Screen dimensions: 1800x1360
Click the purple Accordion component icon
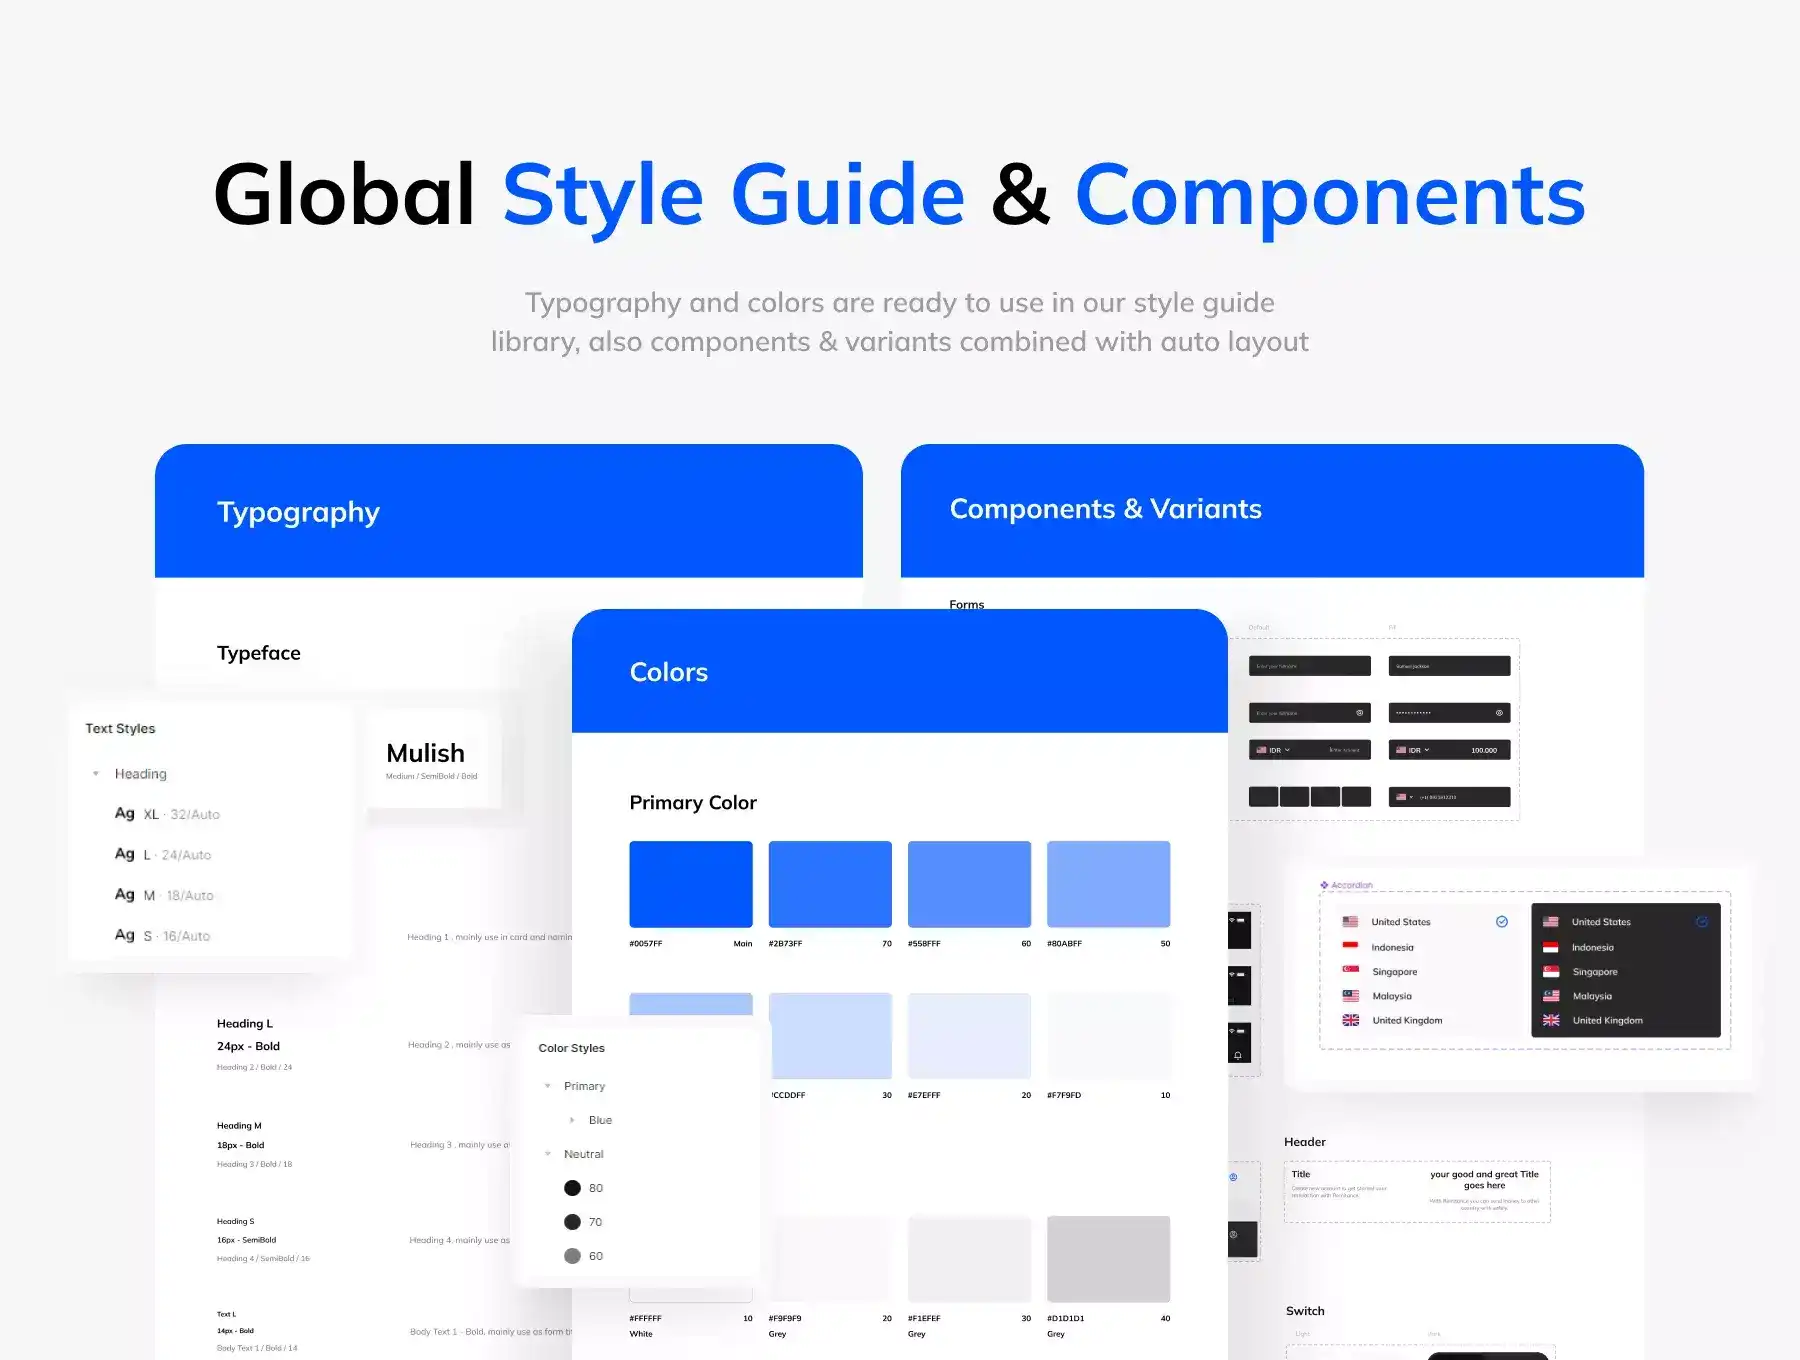[x=1324, y=885]
